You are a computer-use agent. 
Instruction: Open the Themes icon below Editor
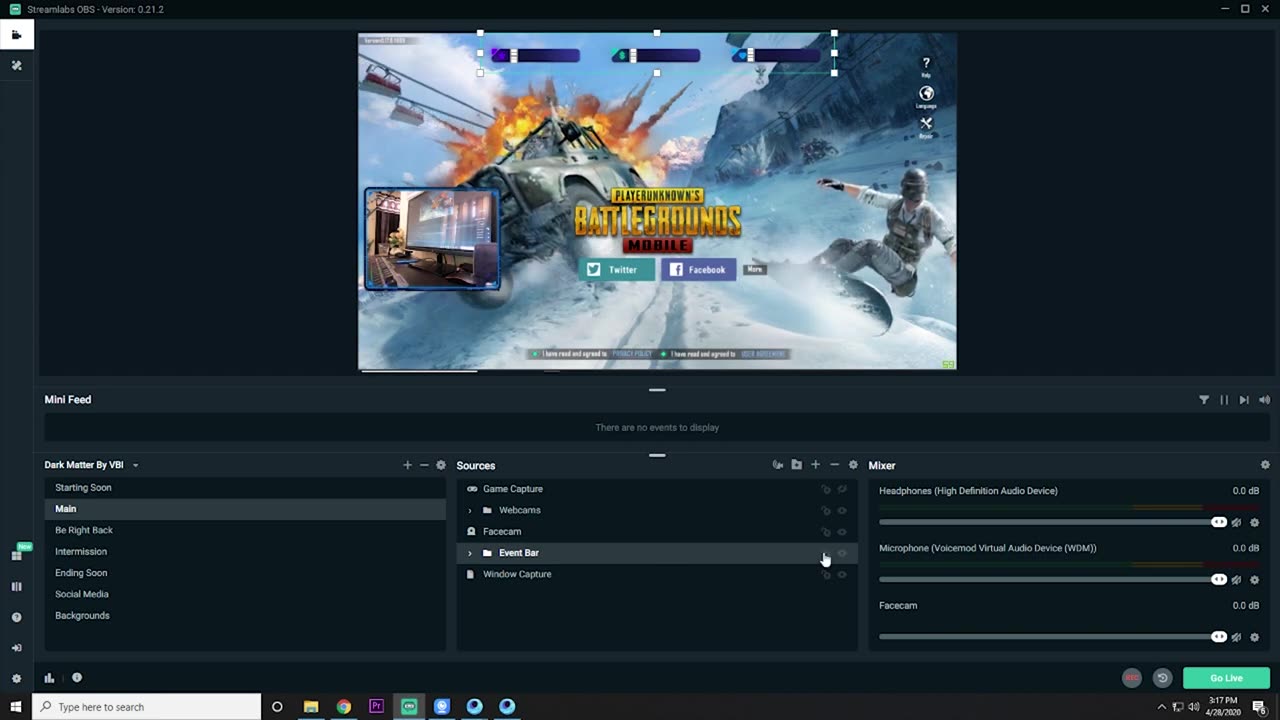(16, 65)
